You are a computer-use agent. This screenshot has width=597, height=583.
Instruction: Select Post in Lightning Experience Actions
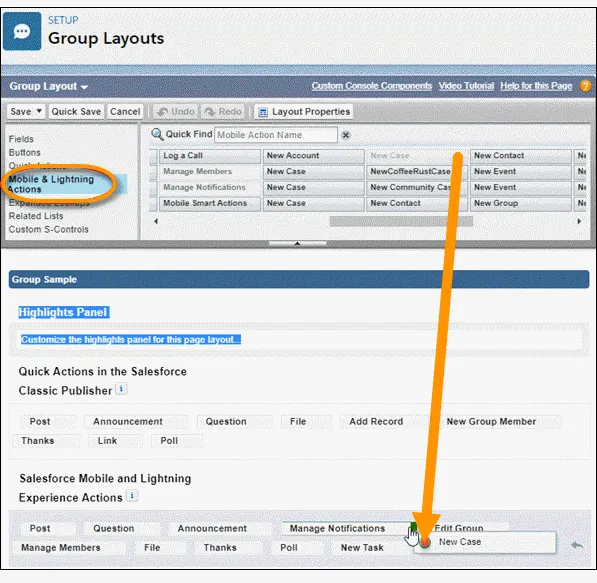point(47,529)
